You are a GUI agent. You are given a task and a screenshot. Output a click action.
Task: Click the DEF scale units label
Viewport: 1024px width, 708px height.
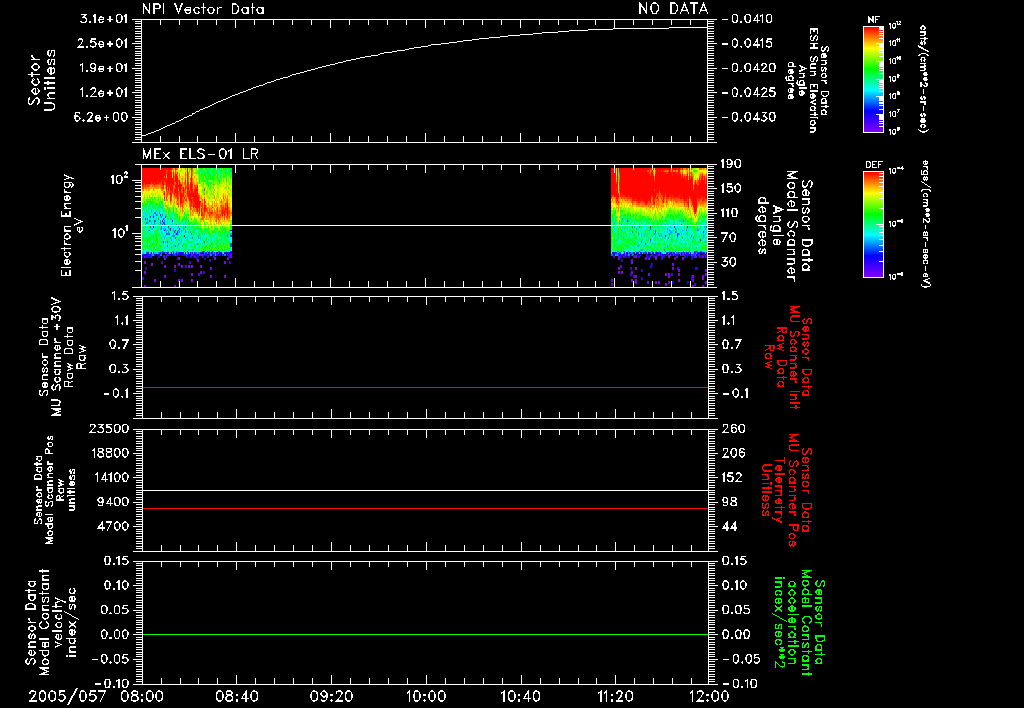click(x=925, y=224)
